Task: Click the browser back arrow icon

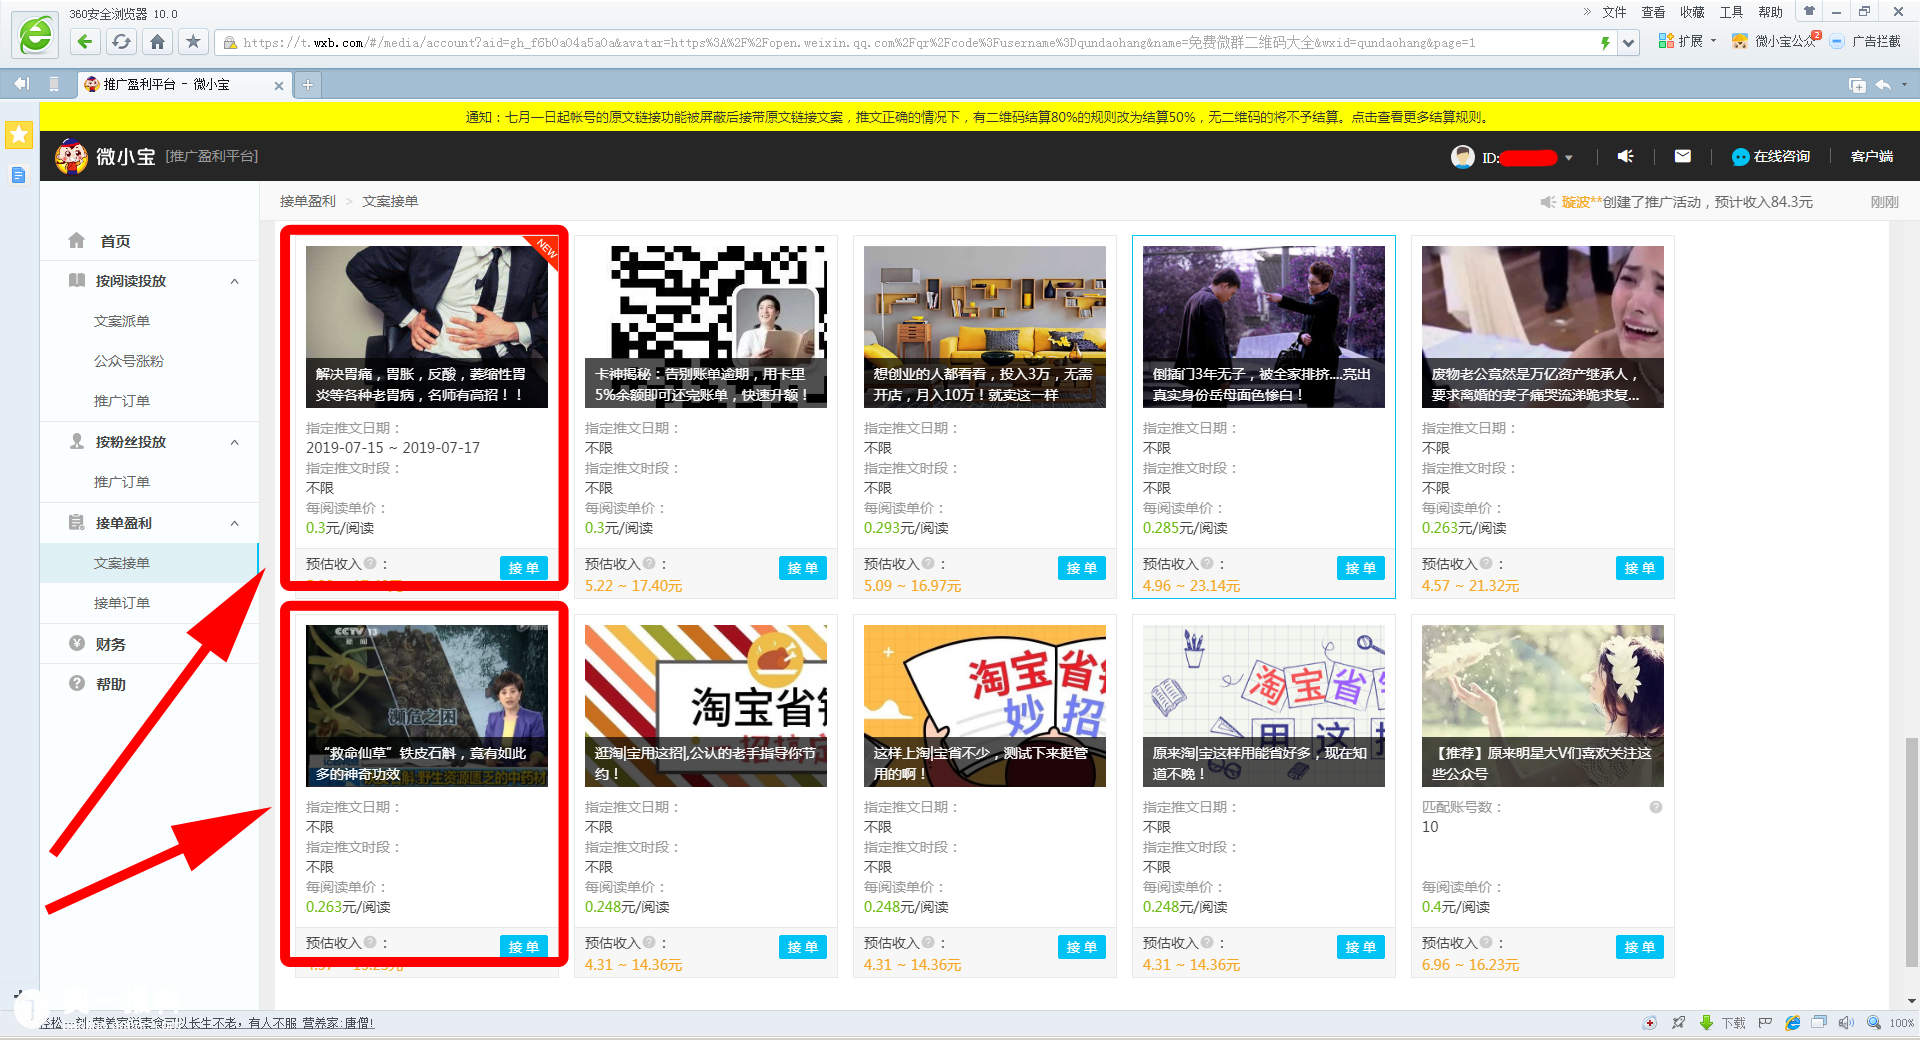Action: point(85,42)
